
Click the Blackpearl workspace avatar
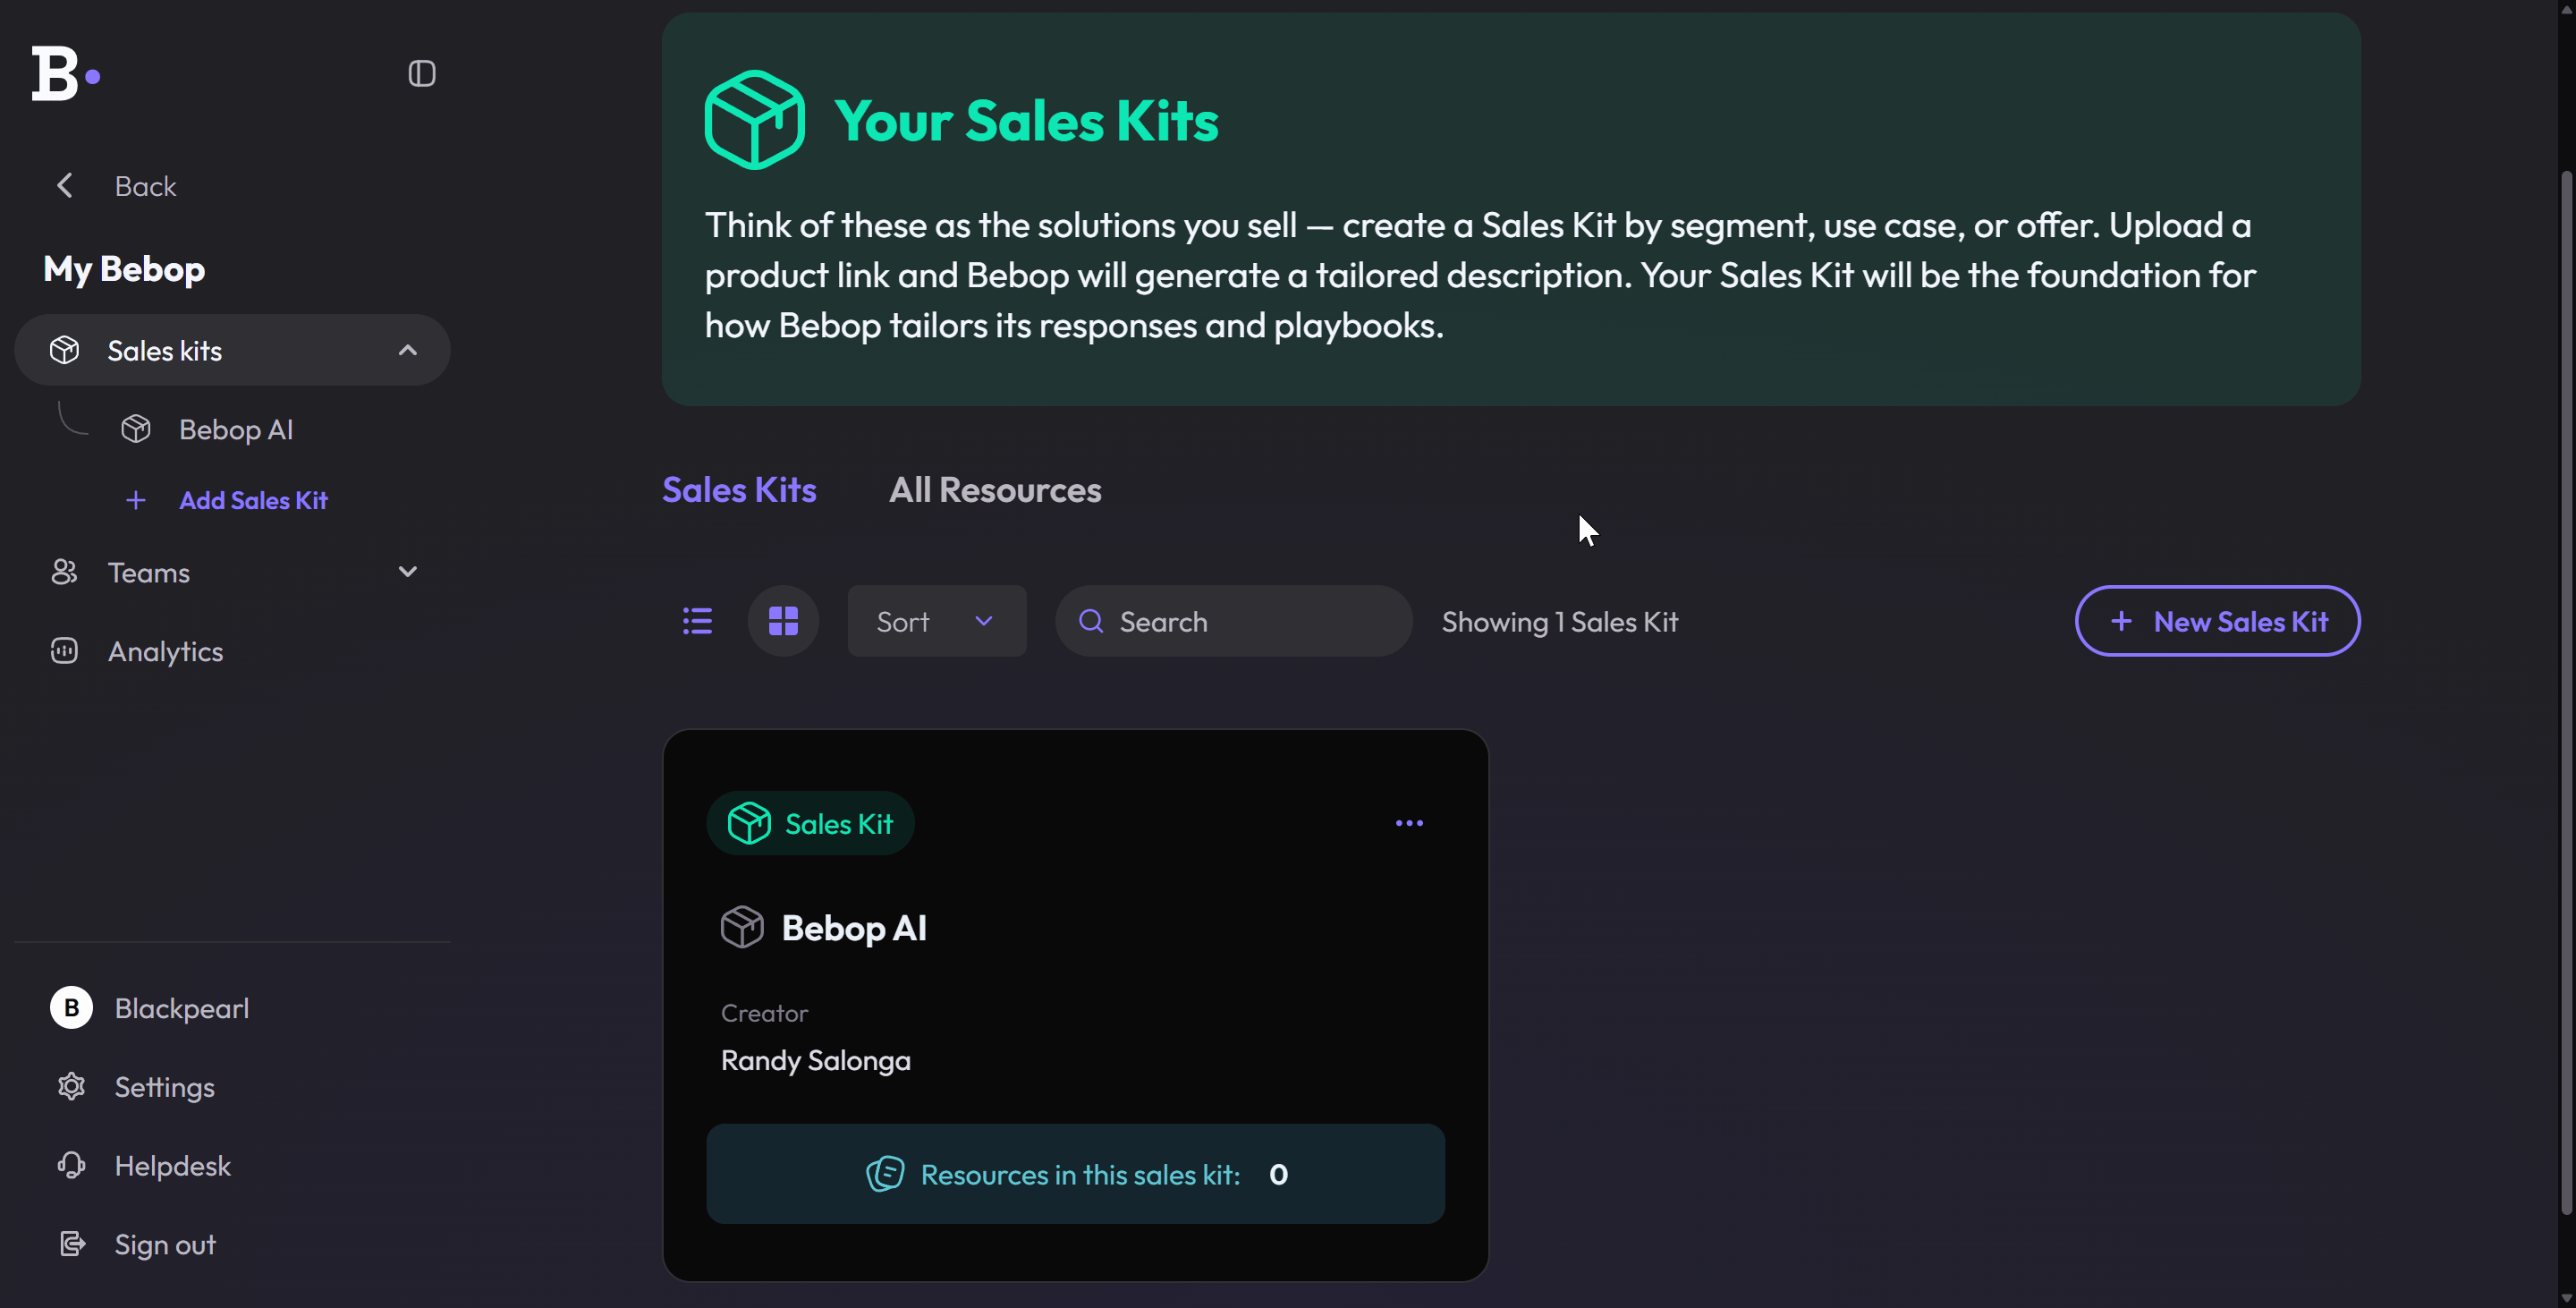[x=71, y=1008]
